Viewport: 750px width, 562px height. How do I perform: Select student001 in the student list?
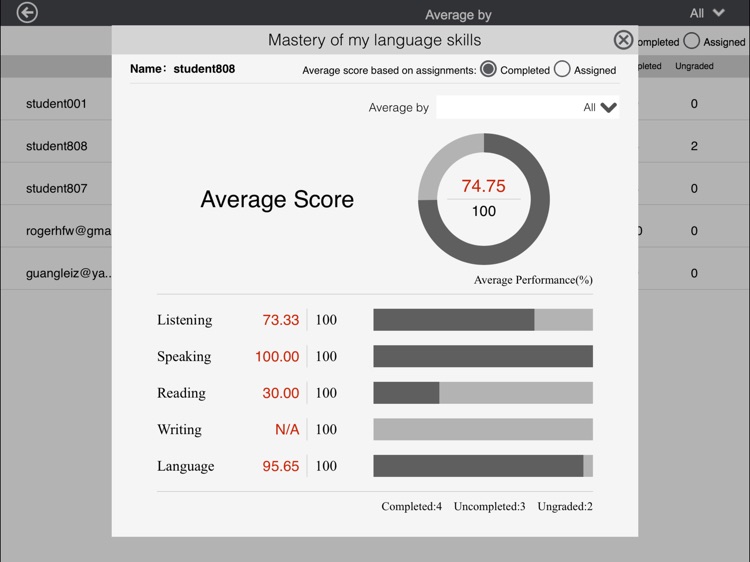(x=56, y=104)
